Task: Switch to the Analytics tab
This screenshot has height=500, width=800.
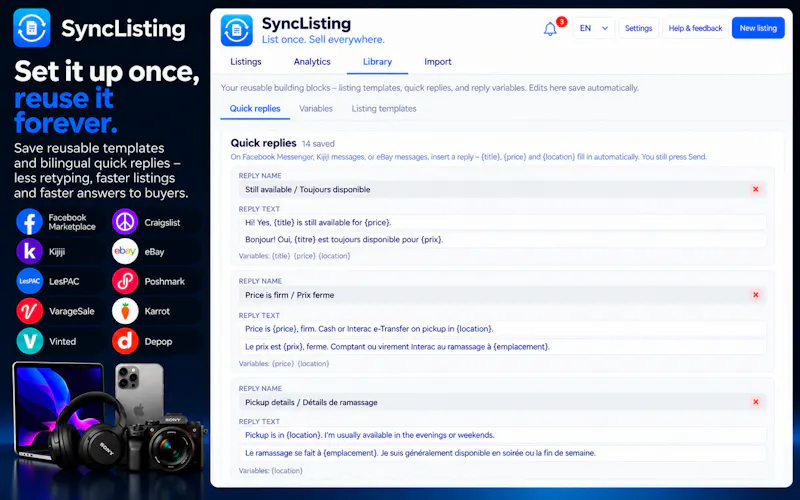Action: click(312, 62)
